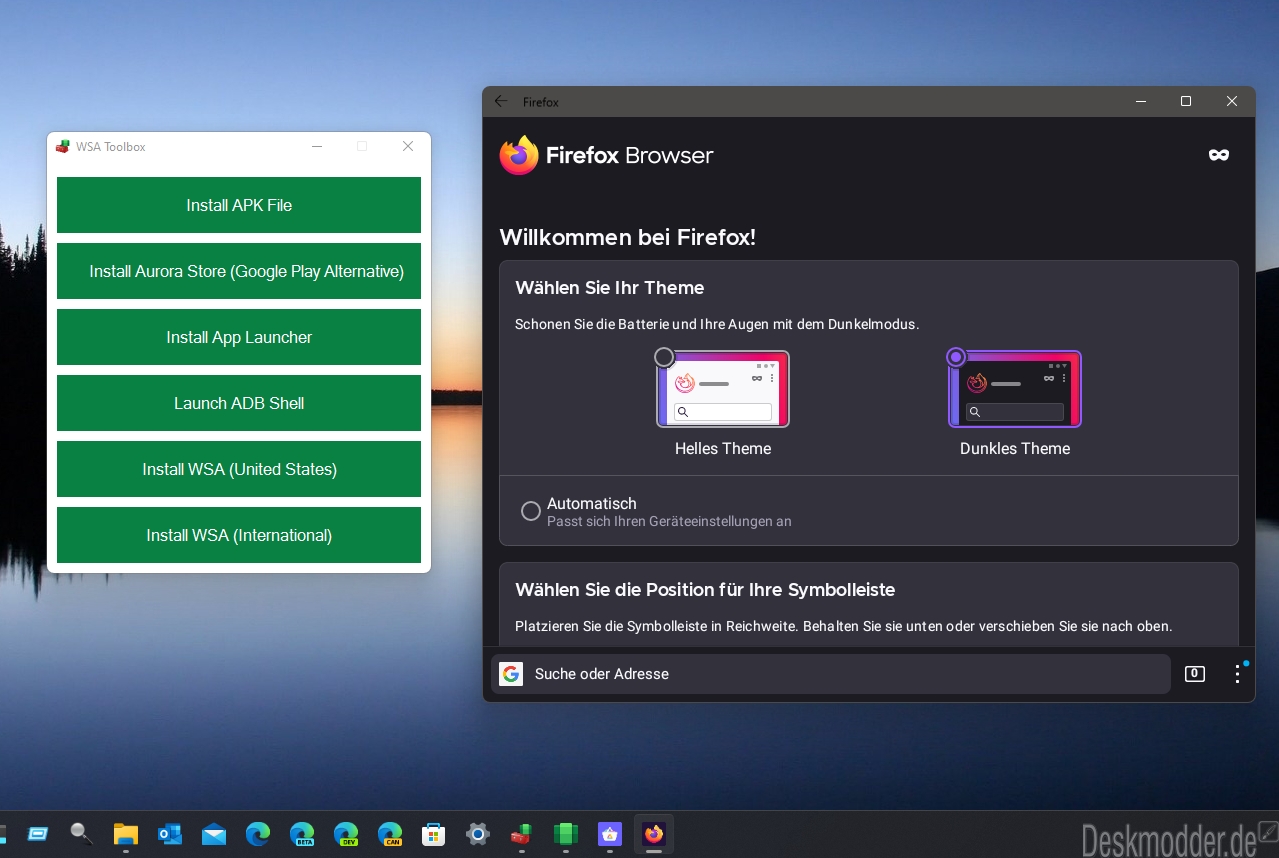Launch Edge Beta from the taskbar
The image size is (1279, 858).
pyautogui.click(x=302, y=834)
